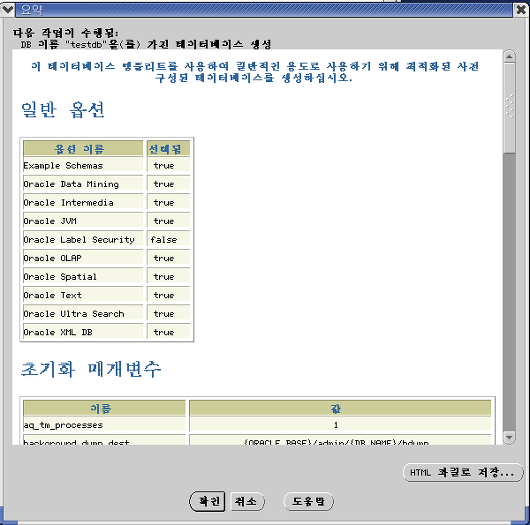Click the 초기화 매개변수 section heading
The height and width of the screenshot is (525, 530).
pyautogui.click(x=91, y=369)
